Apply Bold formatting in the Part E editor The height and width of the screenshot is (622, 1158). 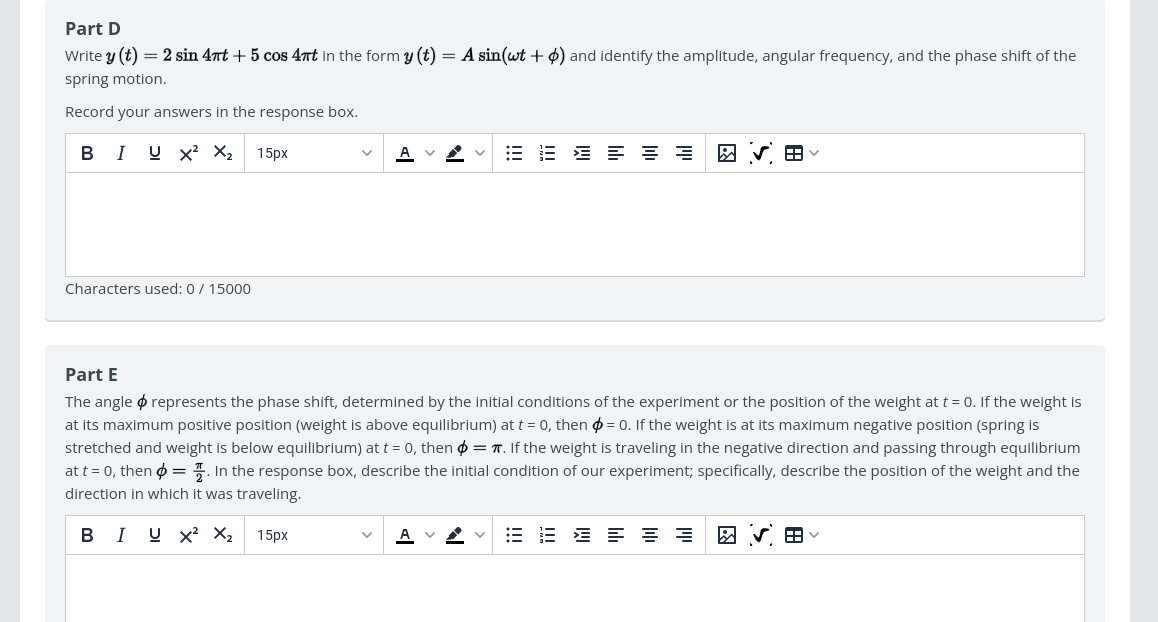tap(87, 535)
